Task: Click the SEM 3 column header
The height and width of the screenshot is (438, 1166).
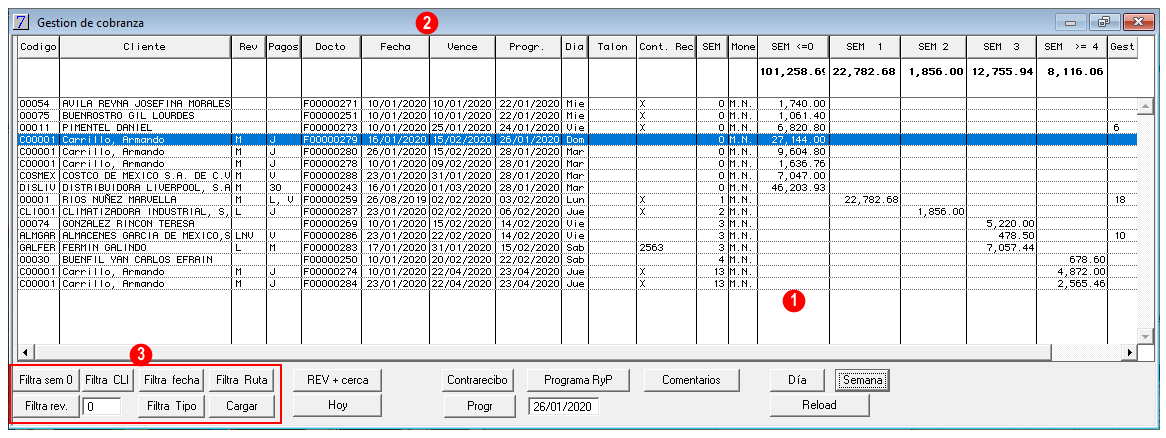Action: click(1002, 47)
